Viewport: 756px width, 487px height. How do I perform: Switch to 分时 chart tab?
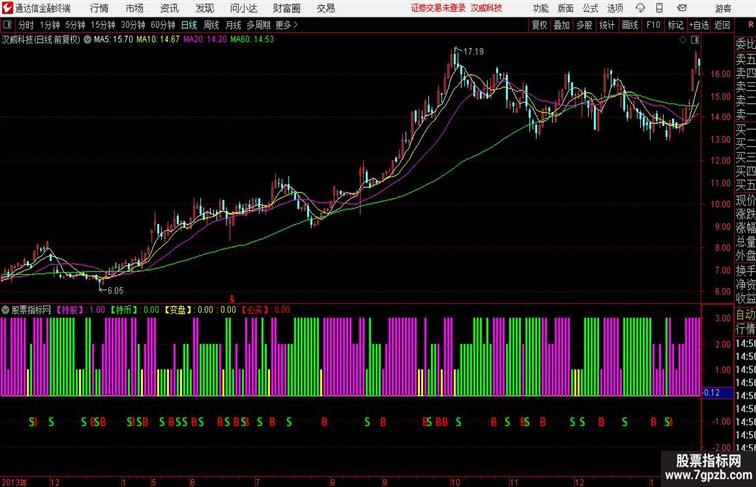26,25
